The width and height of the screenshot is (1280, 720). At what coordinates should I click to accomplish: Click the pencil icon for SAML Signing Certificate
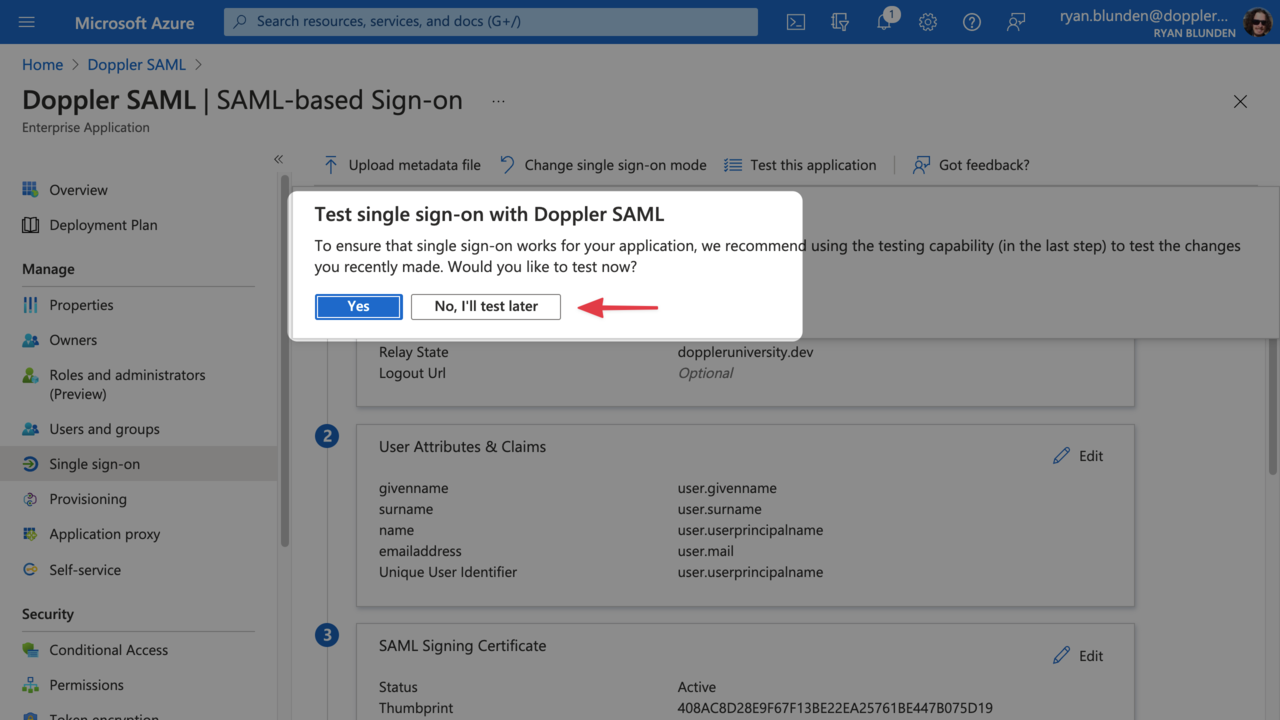coord(1061,656)
